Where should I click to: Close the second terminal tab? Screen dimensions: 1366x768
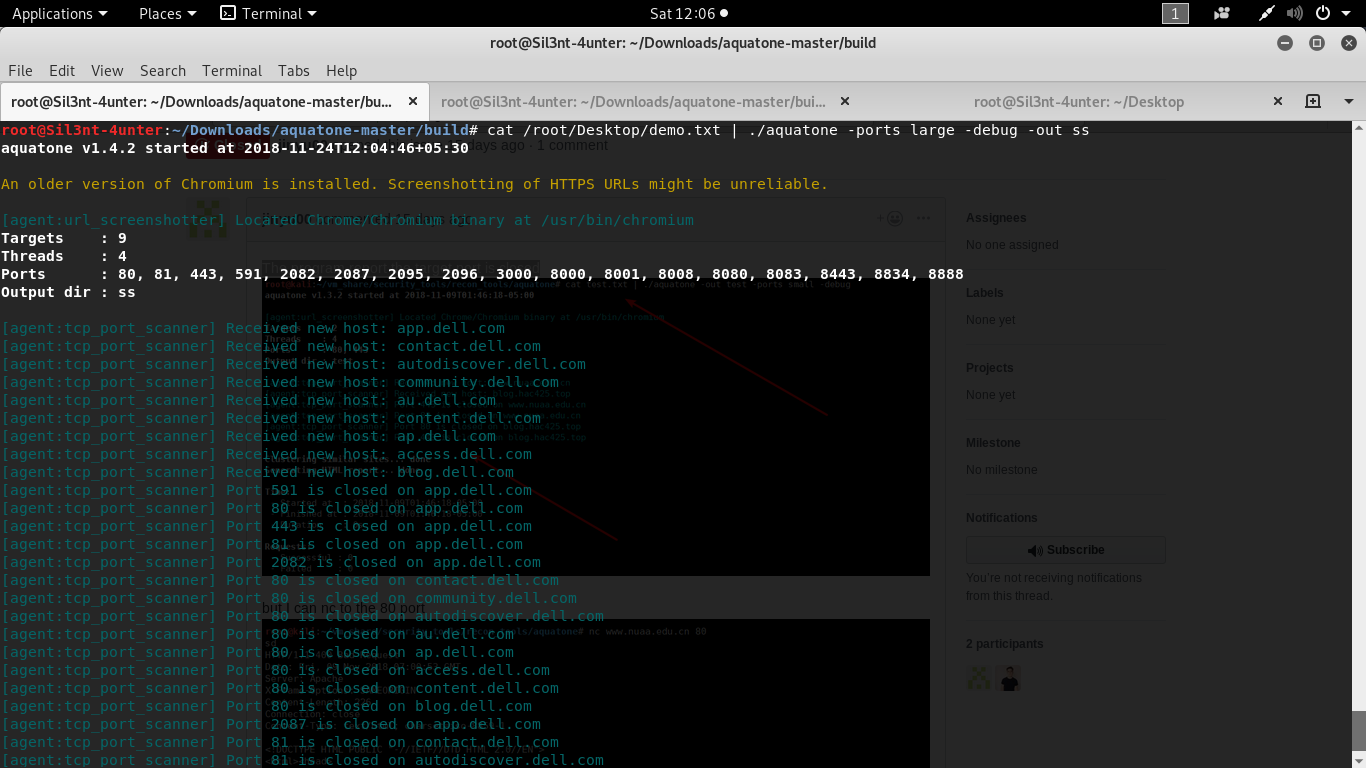point(845,101)
